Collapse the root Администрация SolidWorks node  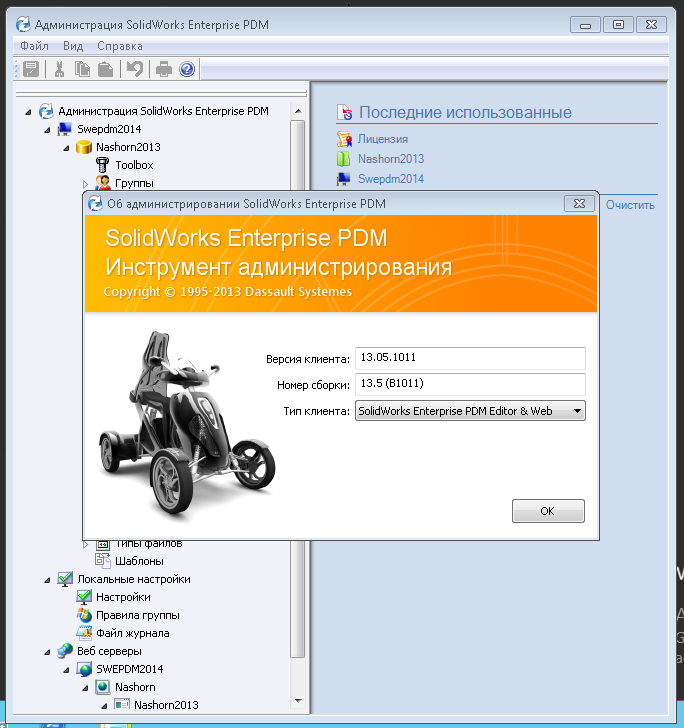pyautogui.click(x=28, y=111)
